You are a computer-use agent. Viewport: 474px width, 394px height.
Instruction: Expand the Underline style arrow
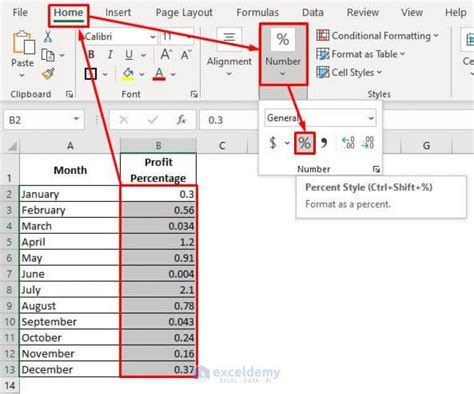click(143, 55)
